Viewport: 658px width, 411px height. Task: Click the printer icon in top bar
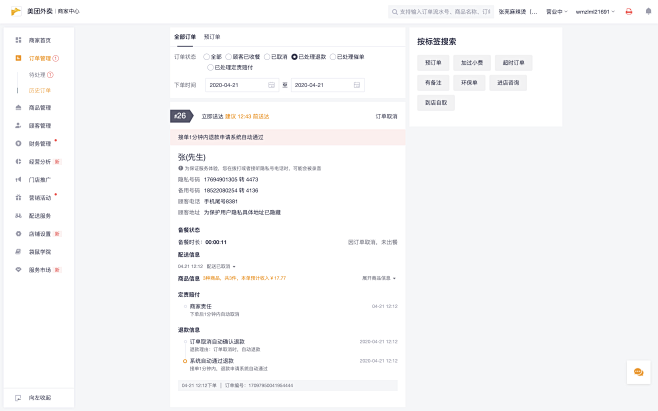click(x=628, y=12)
